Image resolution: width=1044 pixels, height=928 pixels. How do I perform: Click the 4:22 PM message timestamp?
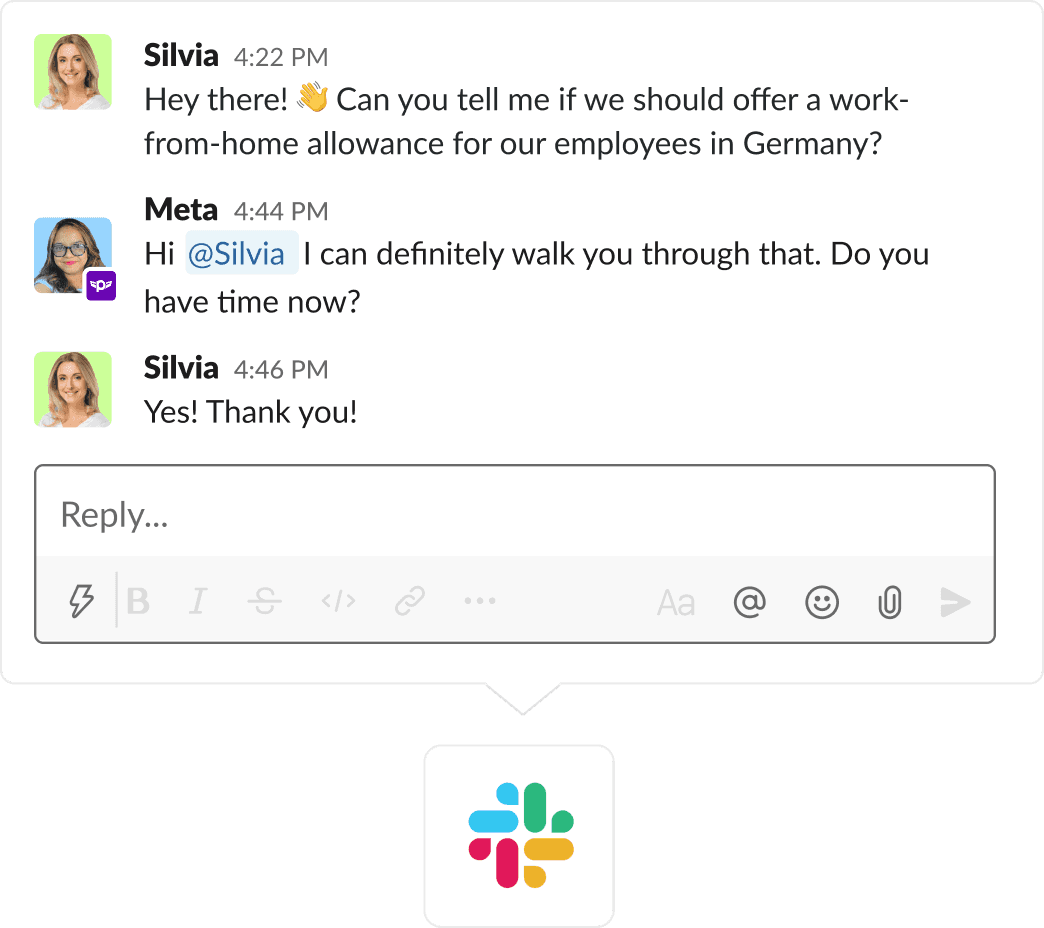point(281,57)
